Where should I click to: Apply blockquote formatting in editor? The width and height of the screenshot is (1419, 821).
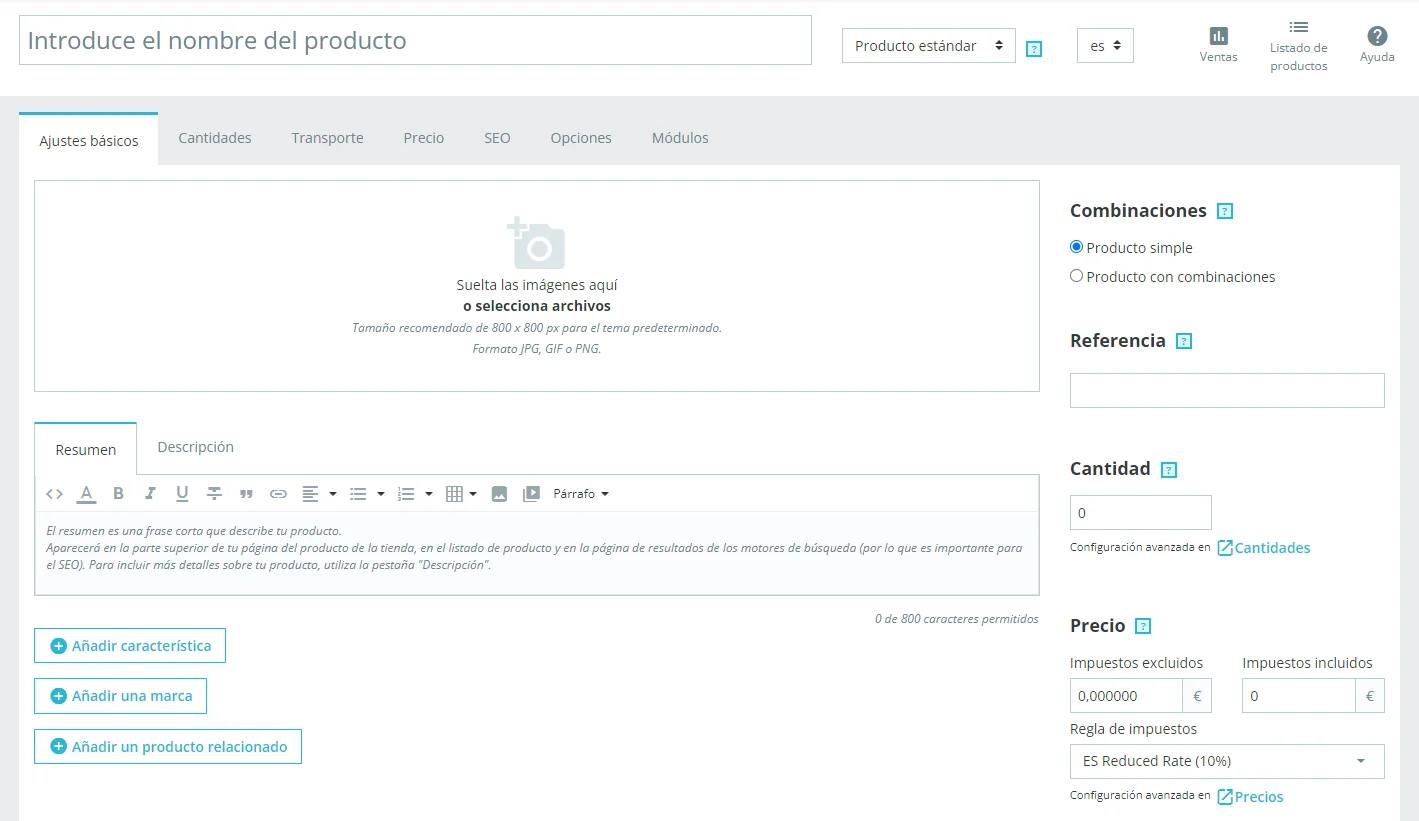pos(246,494)
